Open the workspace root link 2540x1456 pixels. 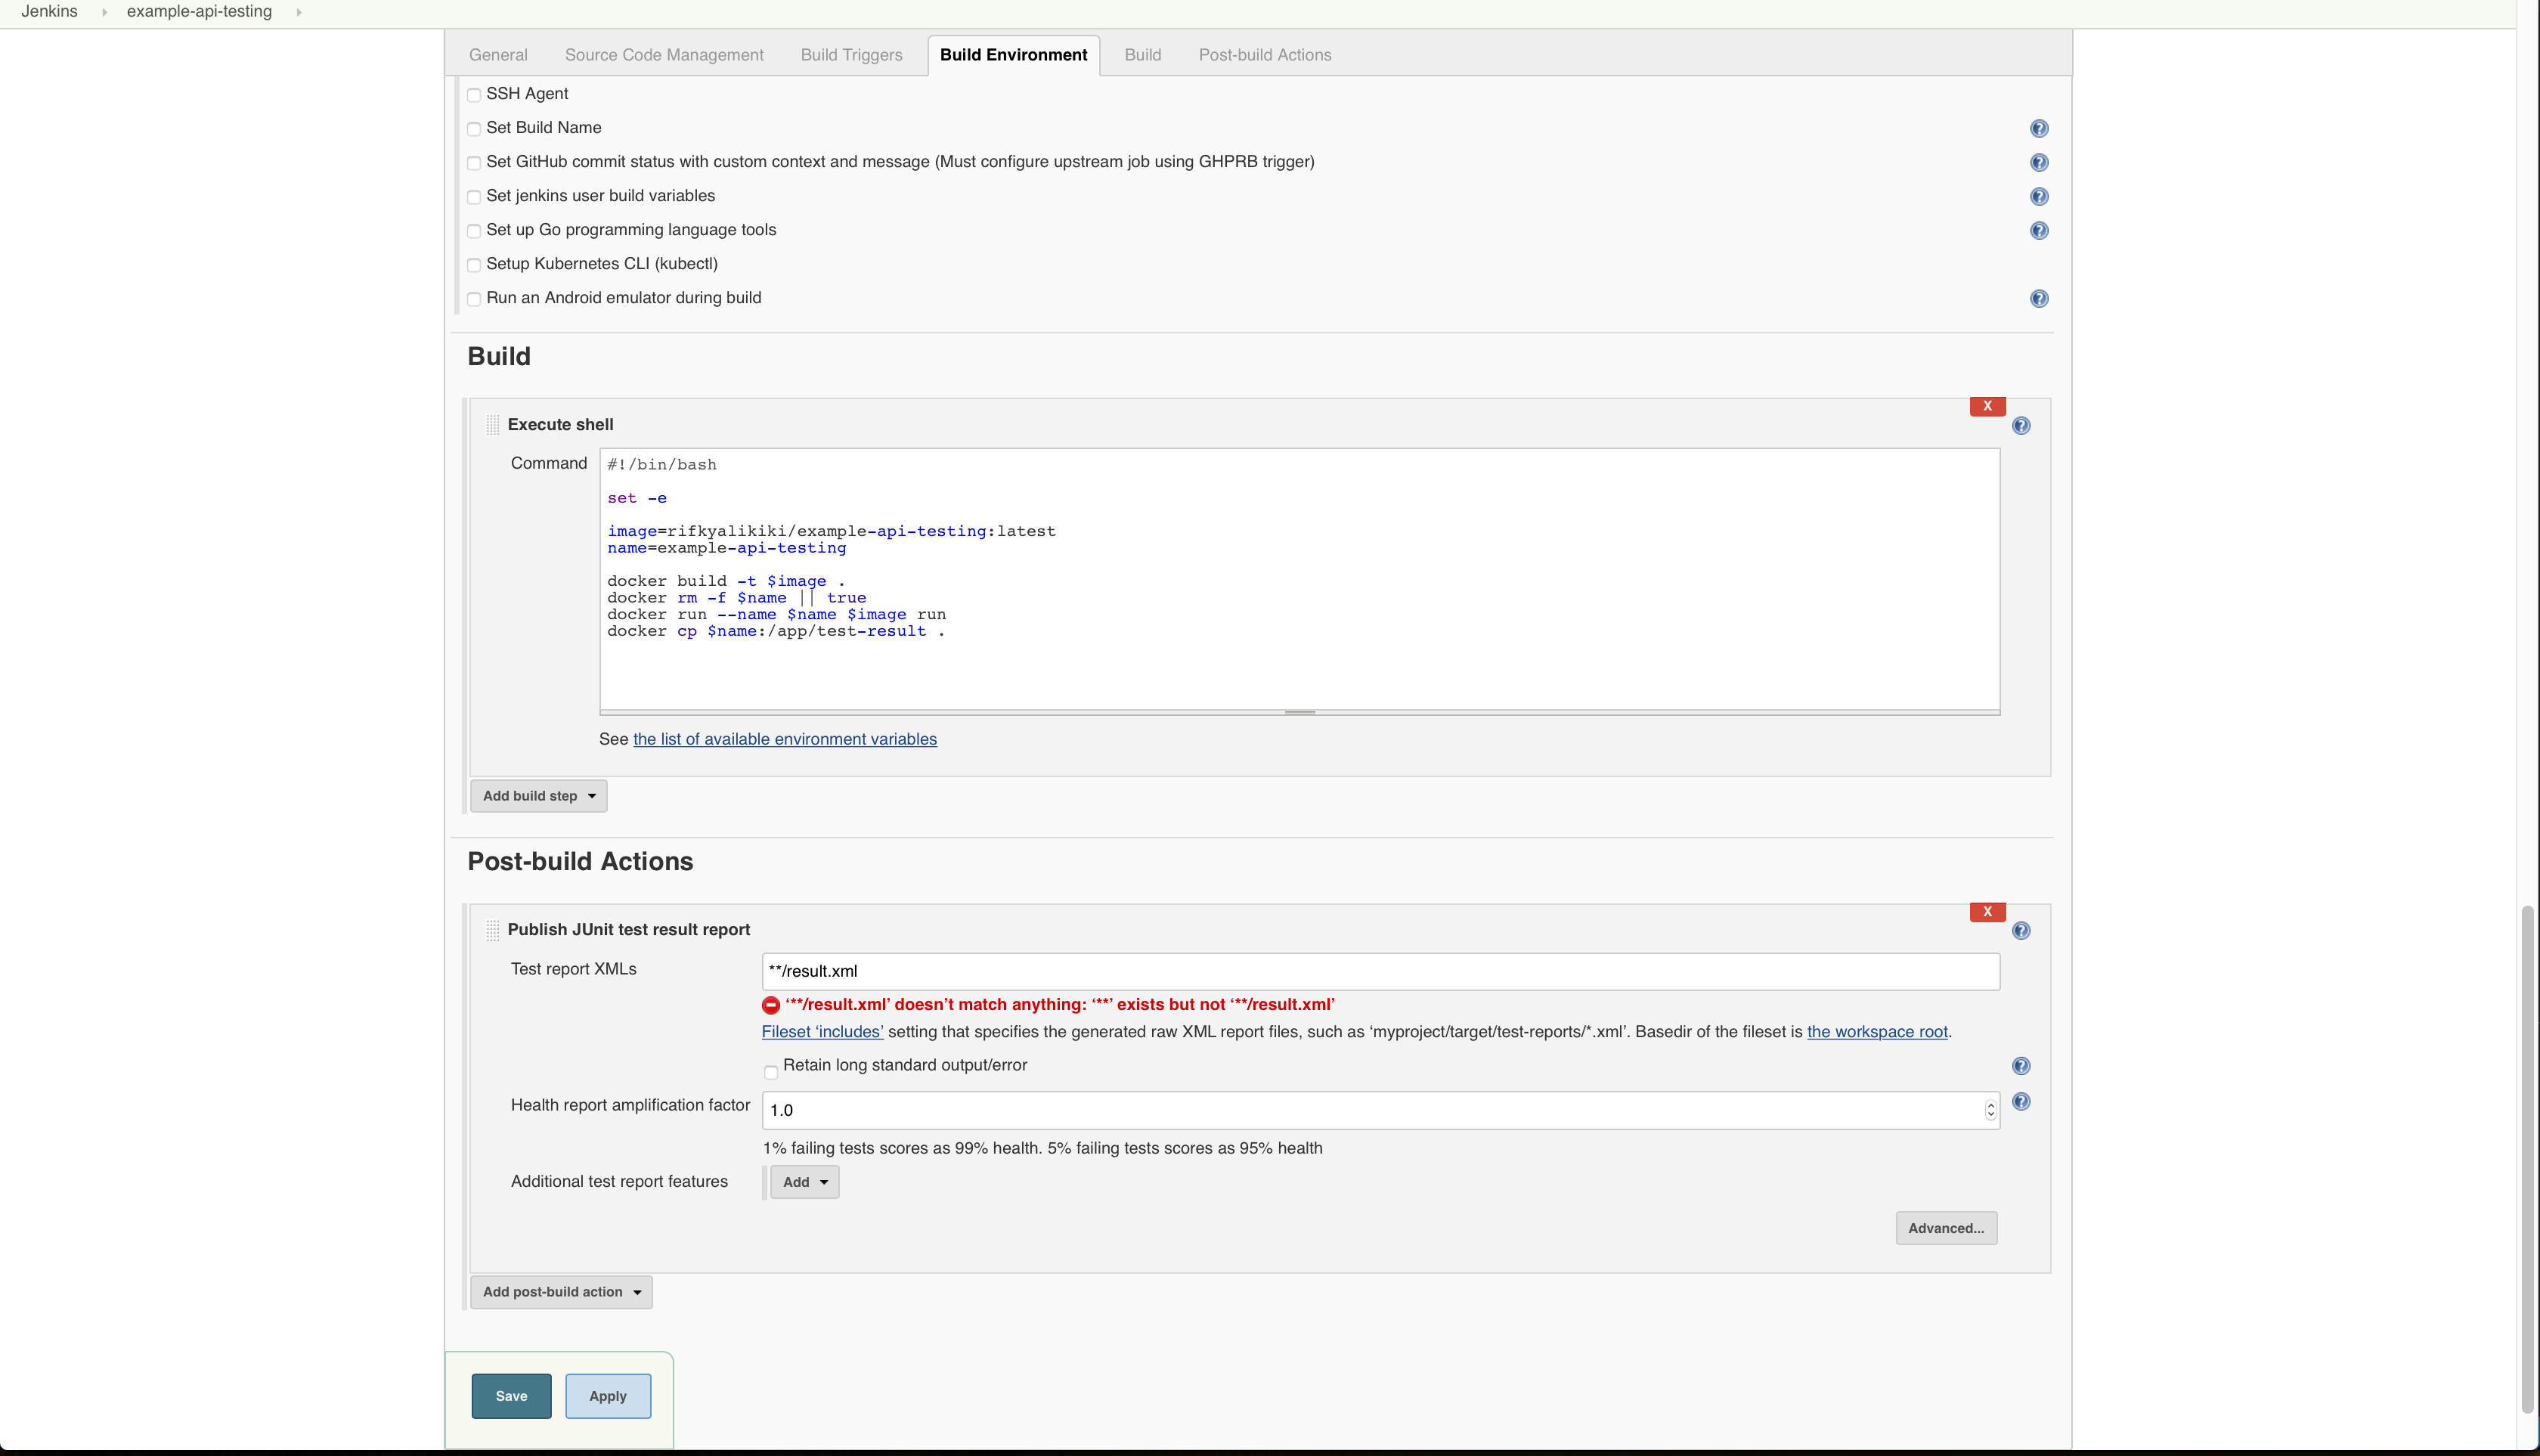(1877, 1032)
